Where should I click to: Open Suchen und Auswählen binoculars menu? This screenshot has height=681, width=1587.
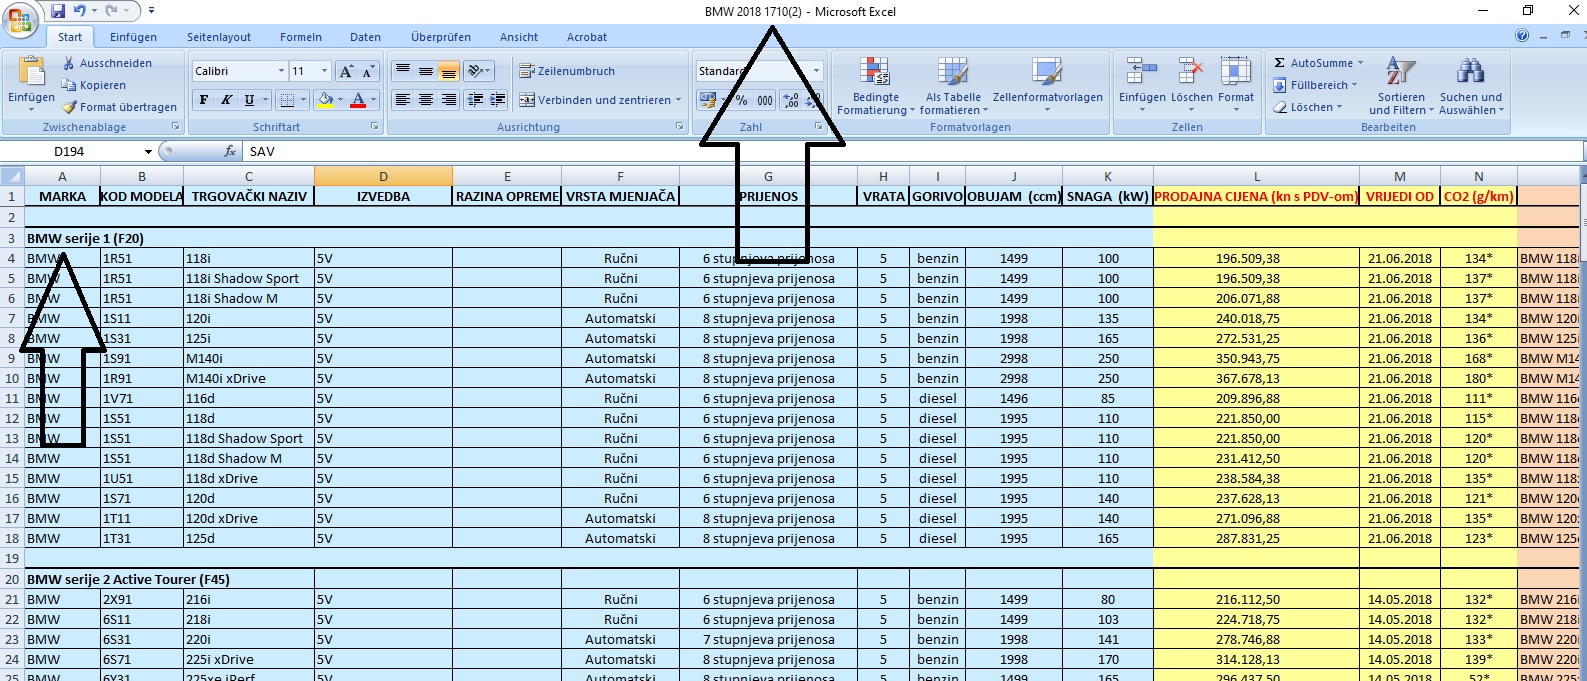click(1470, 86)
